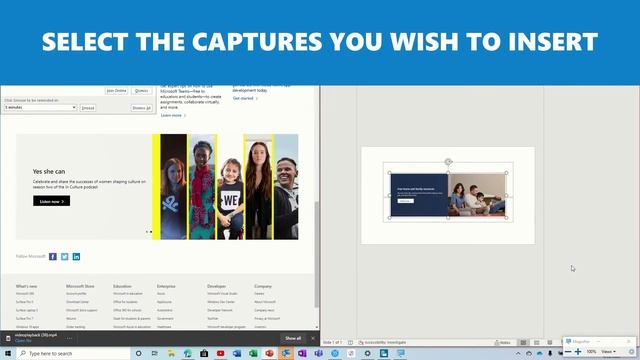
Task: Click in the Type here to search box
Action: click(73, 353)
